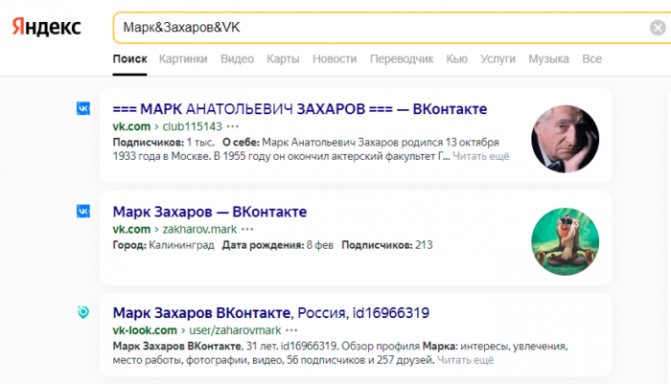
Task: Clear the search query with the X button
Action: point(658,28)
